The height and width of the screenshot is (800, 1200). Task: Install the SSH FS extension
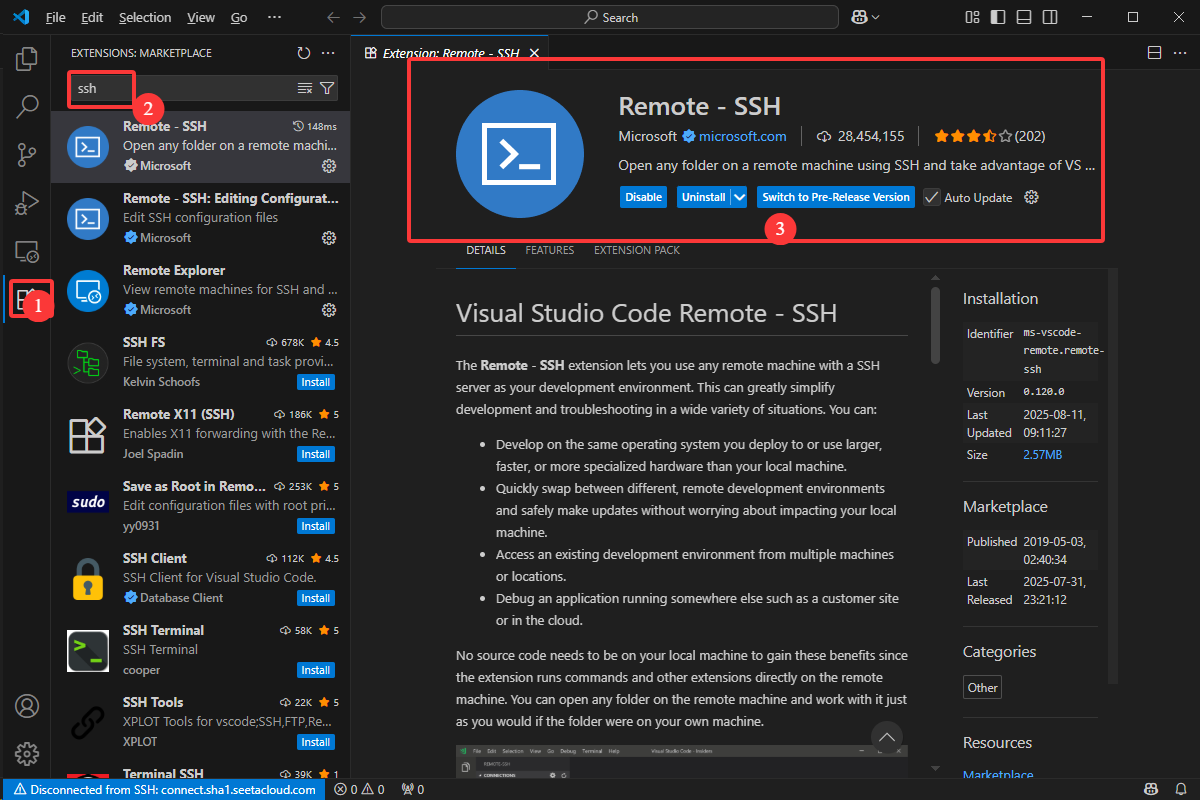pos(316,382)
